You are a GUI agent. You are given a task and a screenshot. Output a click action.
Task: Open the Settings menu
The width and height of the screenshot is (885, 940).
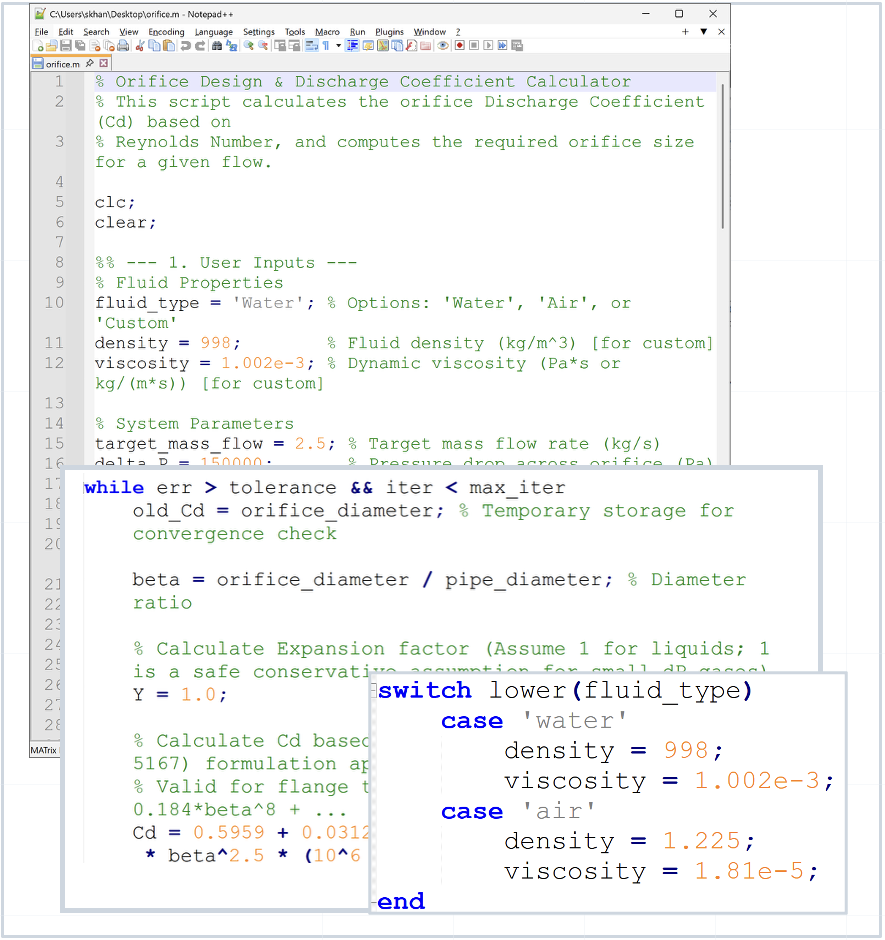258,32
